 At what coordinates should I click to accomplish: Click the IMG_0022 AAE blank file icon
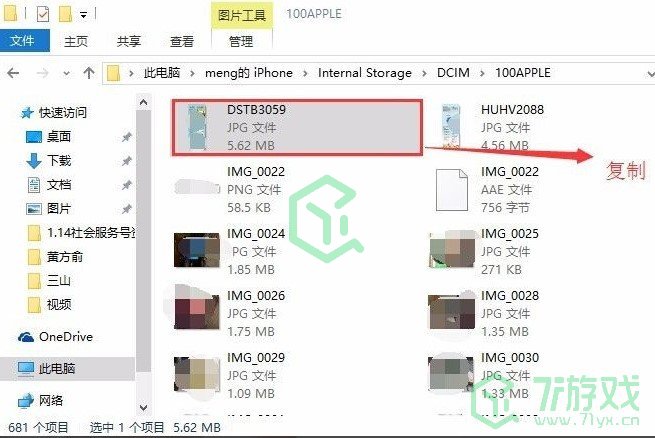[452, 190]
